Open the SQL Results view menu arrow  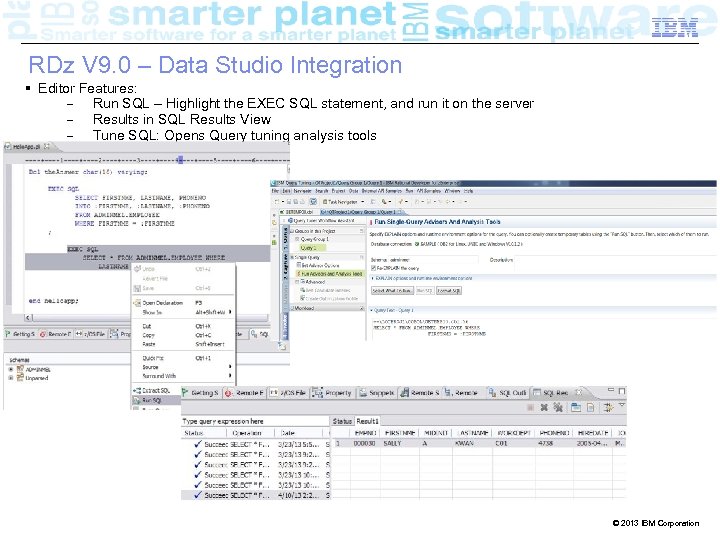click(x=622, y=405)
